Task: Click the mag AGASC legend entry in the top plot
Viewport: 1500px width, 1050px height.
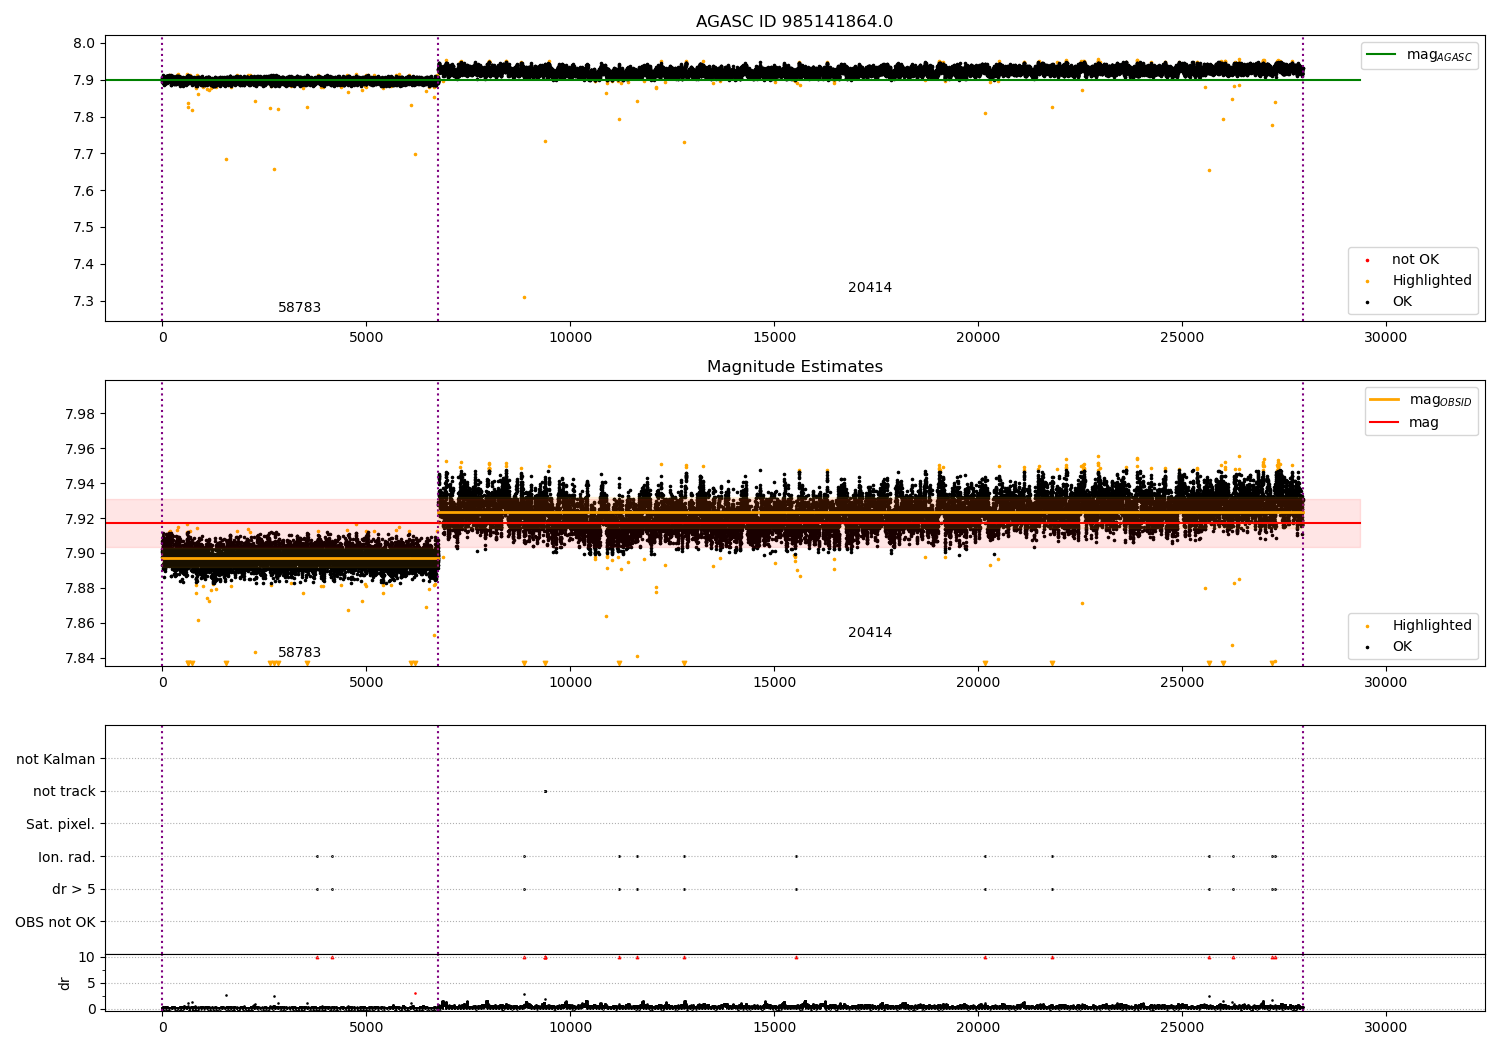Action: (1439, 55)
